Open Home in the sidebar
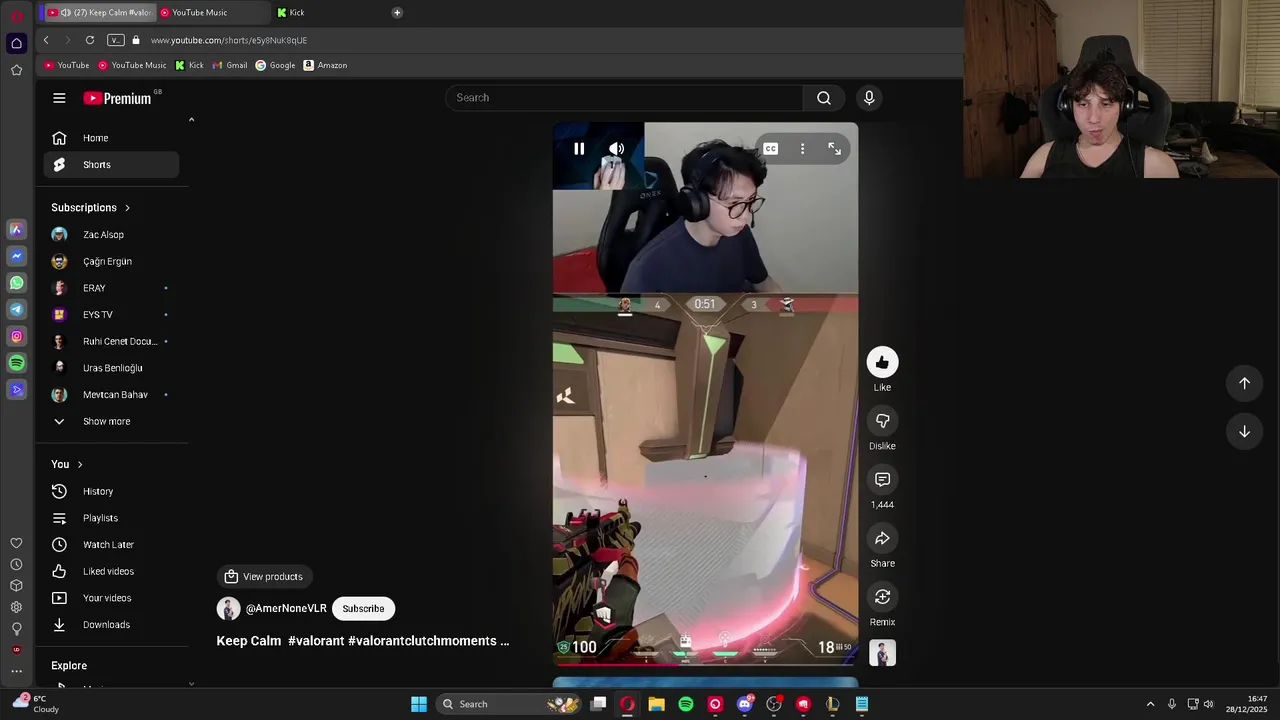 [111, 138]
